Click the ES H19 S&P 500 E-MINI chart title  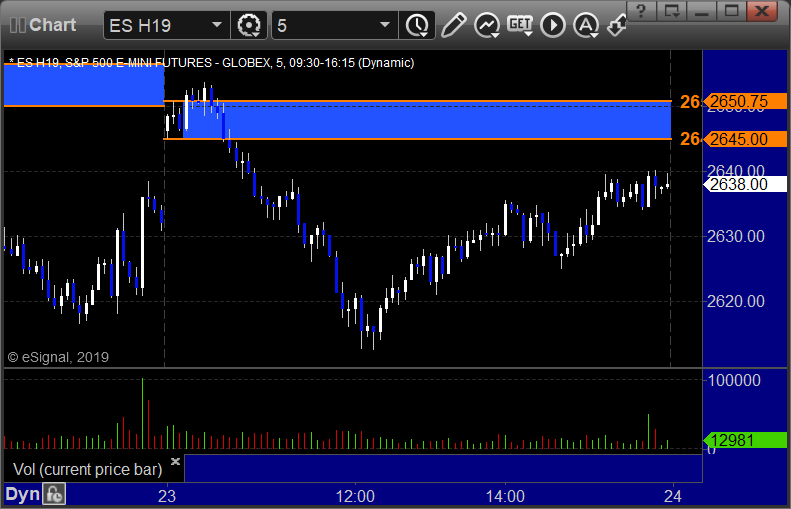pos(212,63)
